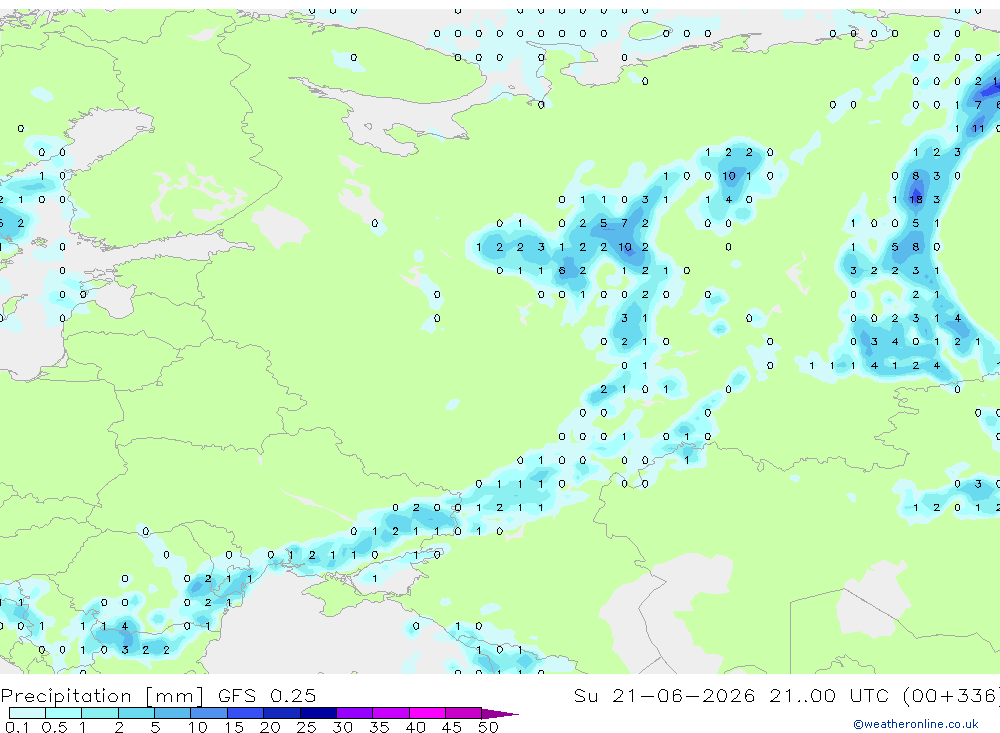Screen dimensions: 1000x733
Task: Click the date "Su 21-06-2026"
Action: pos(665,695)
